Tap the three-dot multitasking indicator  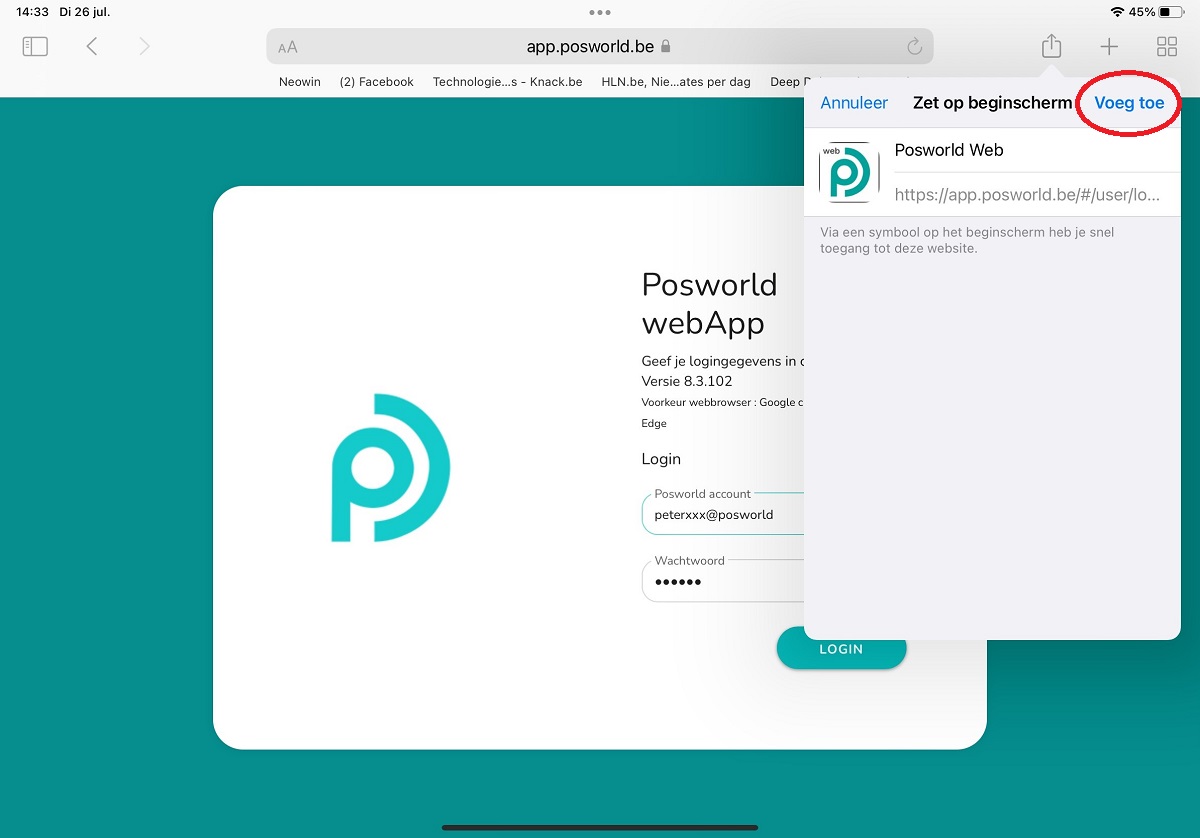(x=600, y=12)
